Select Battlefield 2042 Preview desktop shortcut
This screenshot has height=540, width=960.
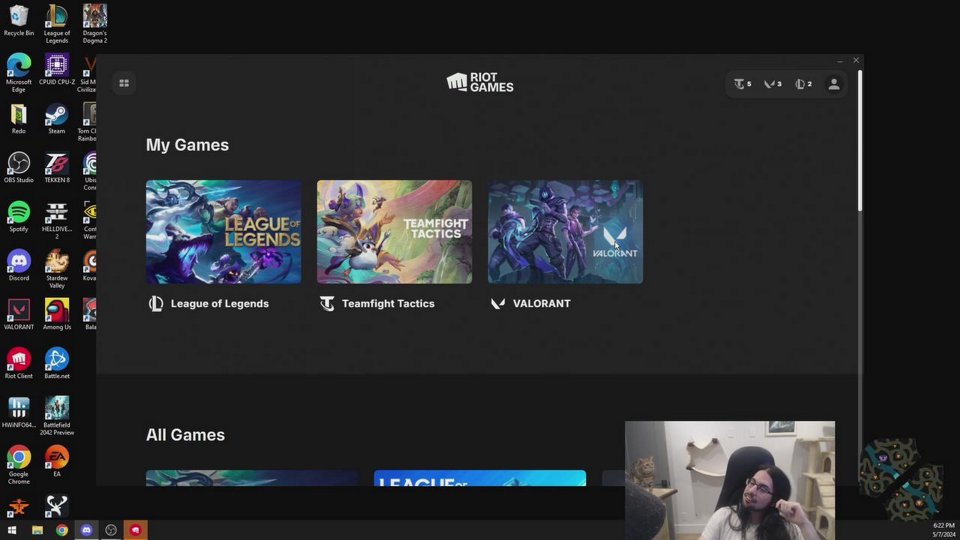tap(57, 416)
